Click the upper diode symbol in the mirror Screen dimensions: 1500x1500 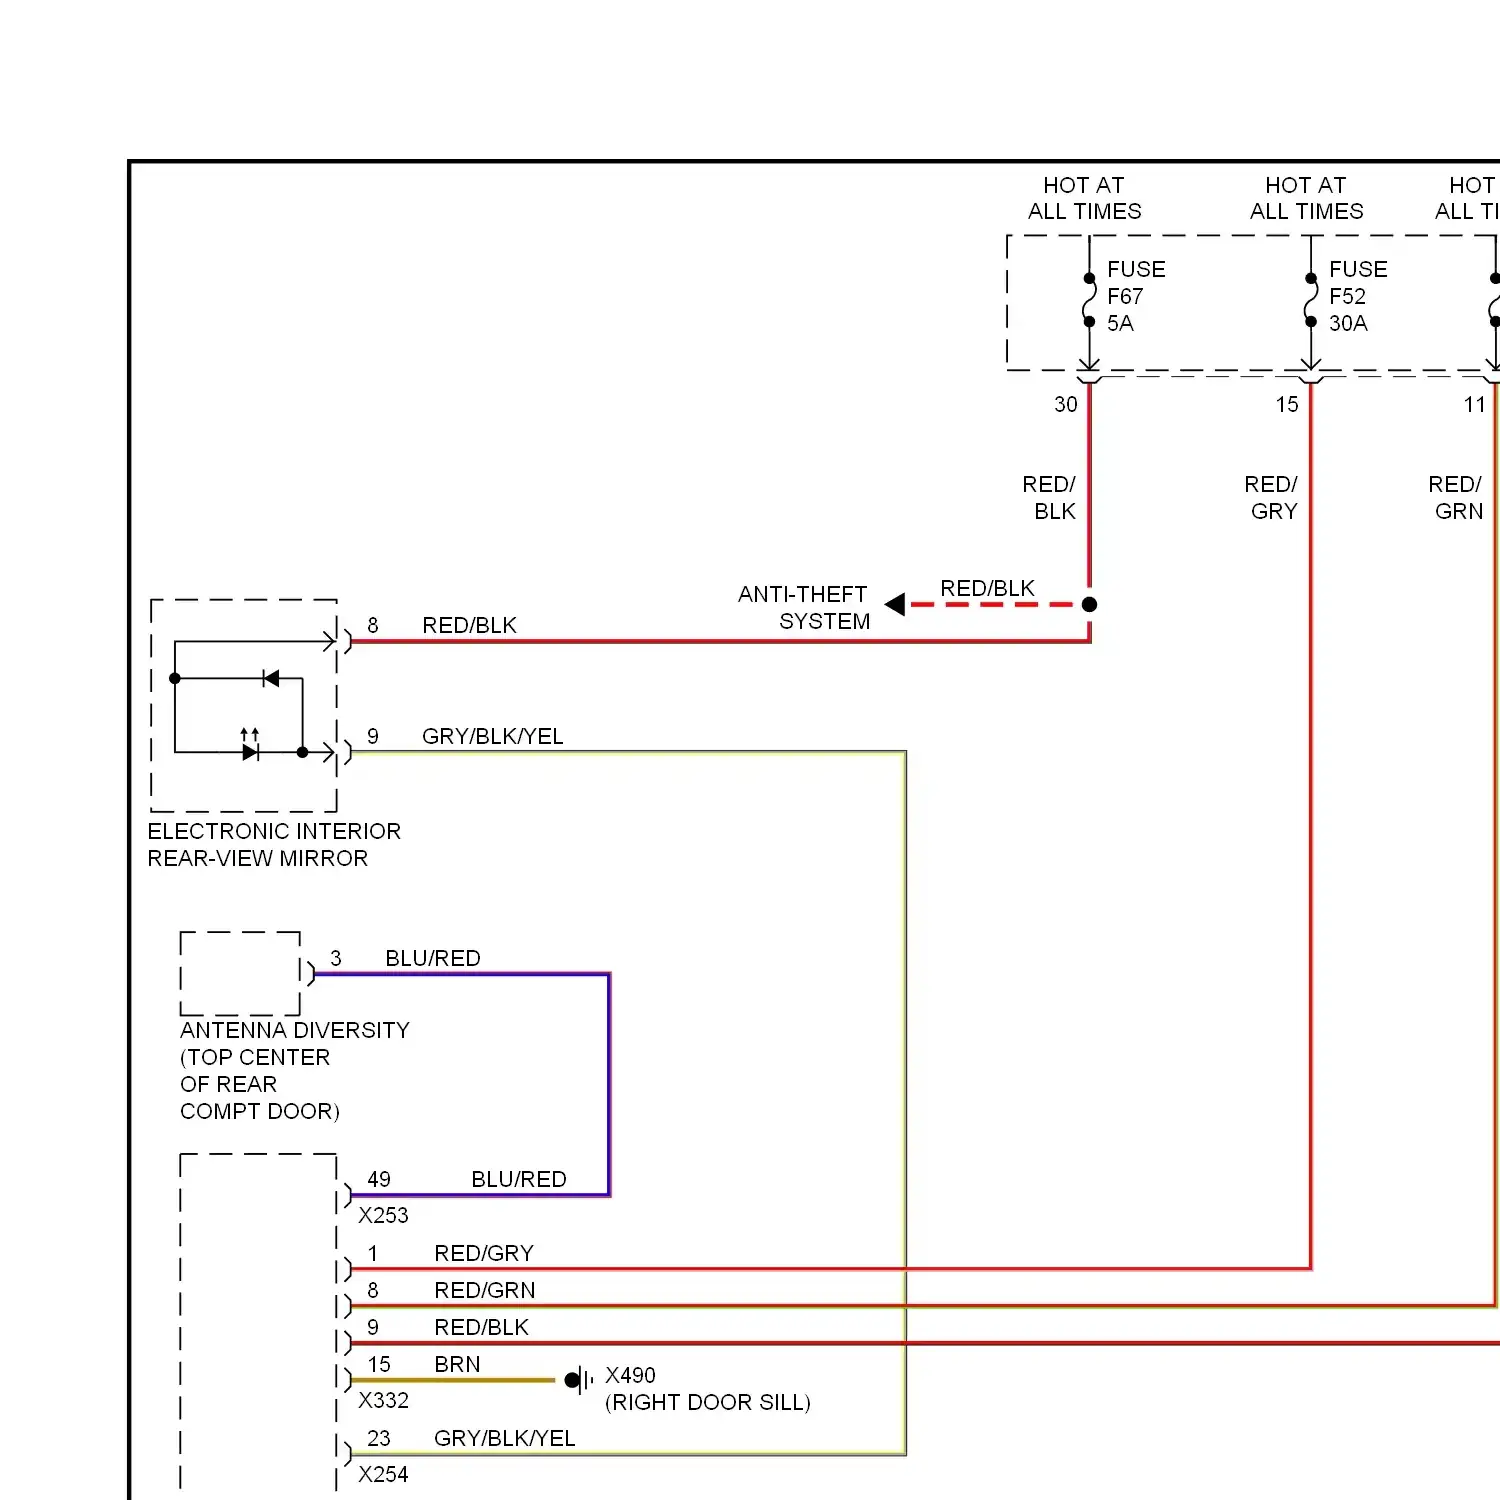pyautogui.click(x=270, y=678)
